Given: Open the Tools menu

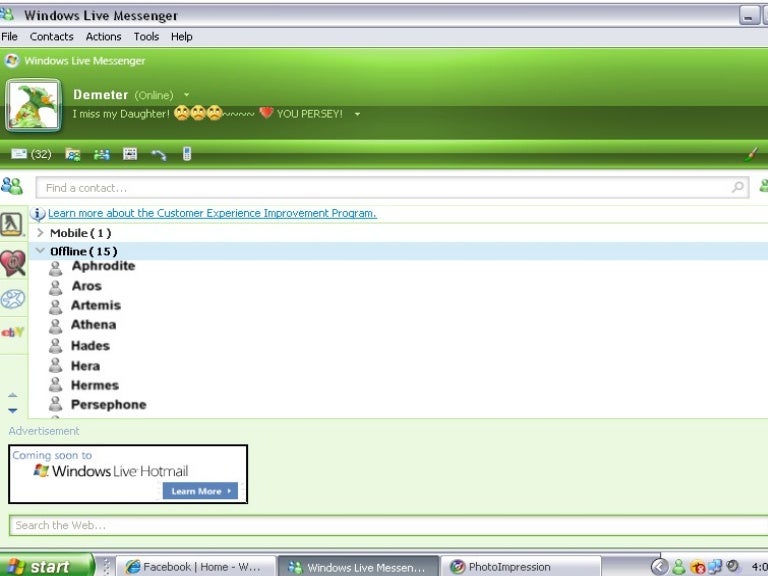Looking at the screenshot, I should click(x=146, y=36).
